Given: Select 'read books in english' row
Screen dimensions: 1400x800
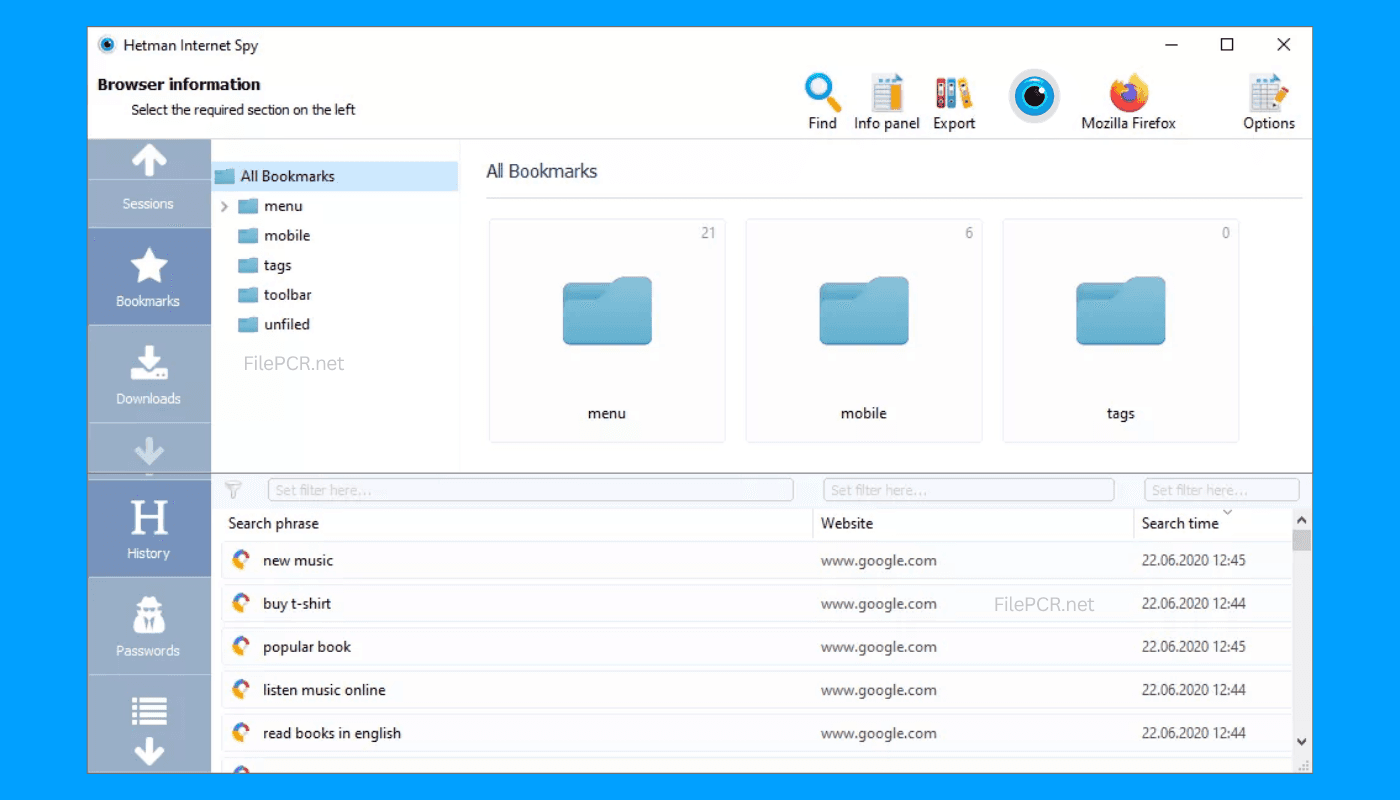Looking at the screenshot, I should pos(756,733).
